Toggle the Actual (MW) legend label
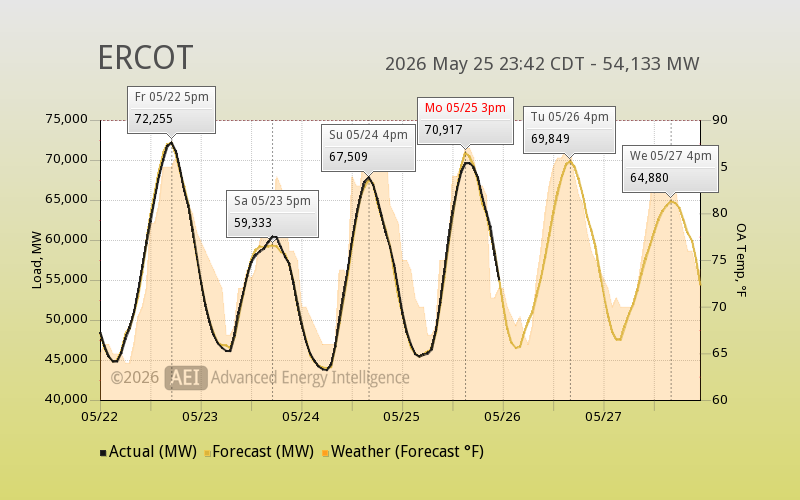Screen dimensions: 800x500 [153, 452]
